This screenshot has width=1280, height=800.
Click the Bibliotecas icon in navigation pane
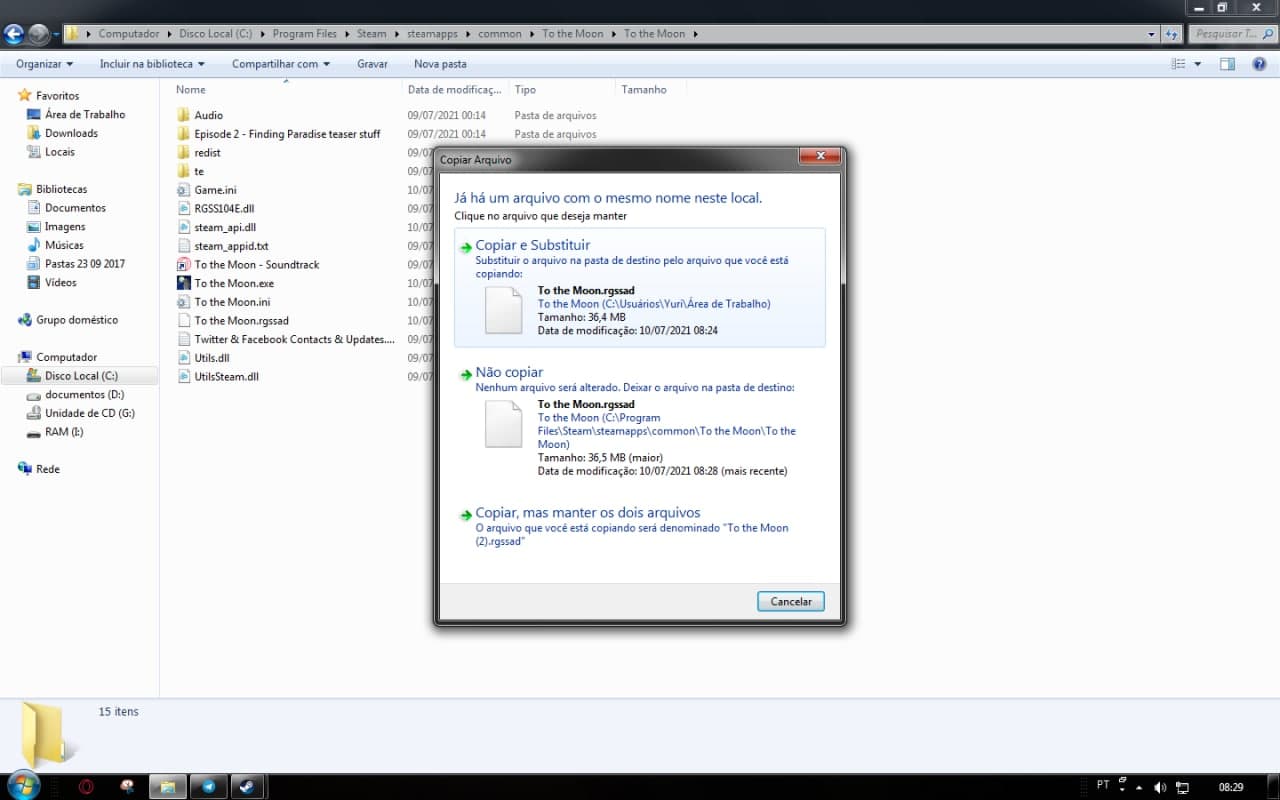pos(24,189)
